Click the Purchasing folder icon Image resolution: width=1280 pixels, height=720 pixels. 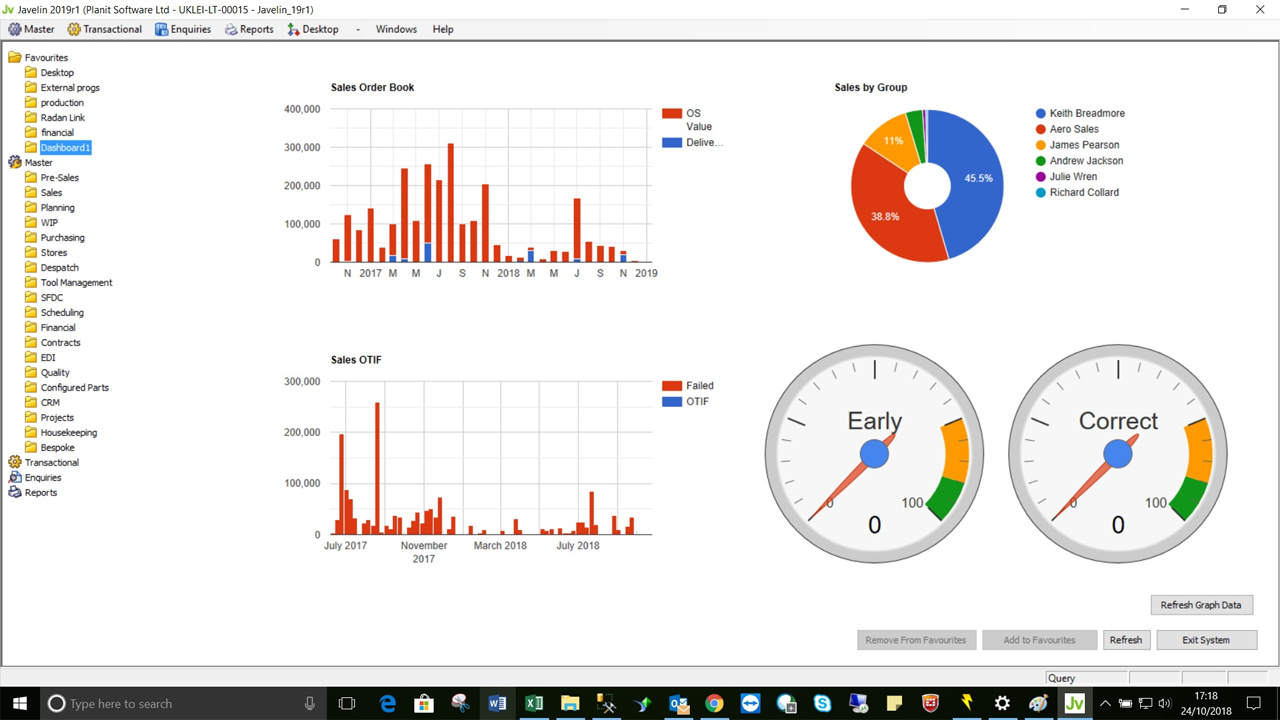click(x=31, y=237)
